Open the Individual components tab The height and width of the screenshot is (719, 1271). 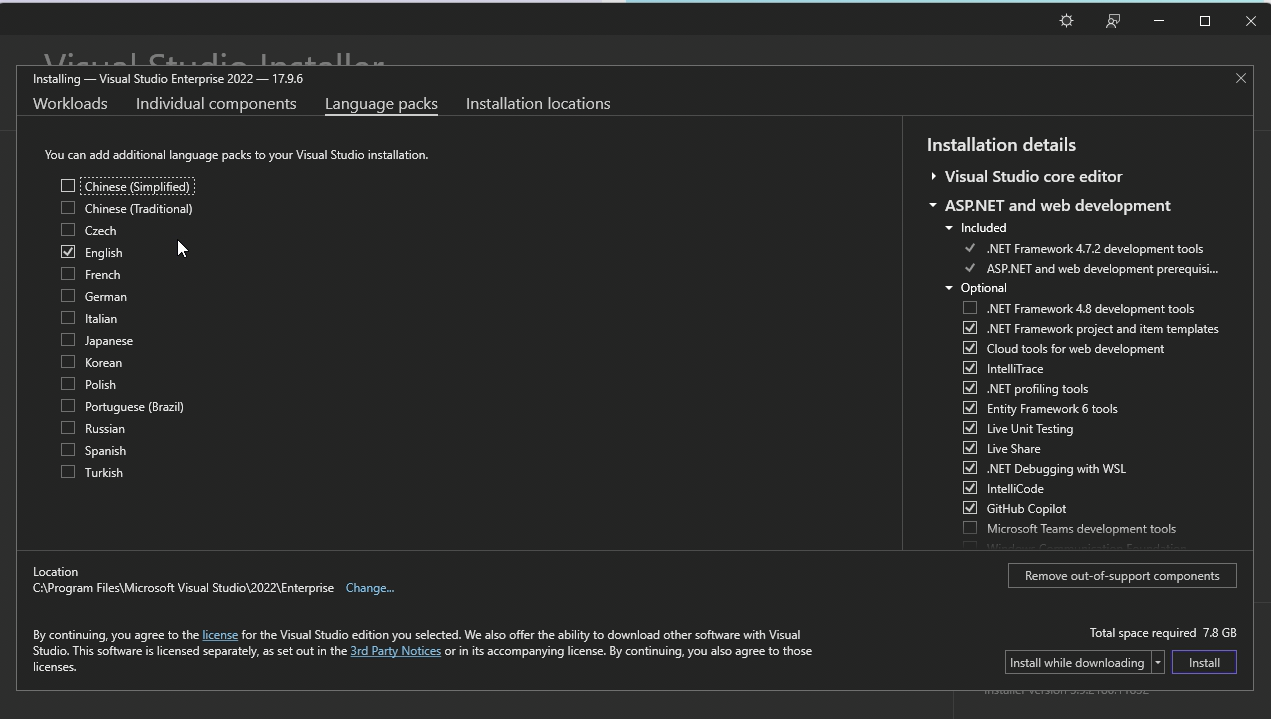click(x=216, y=104)
